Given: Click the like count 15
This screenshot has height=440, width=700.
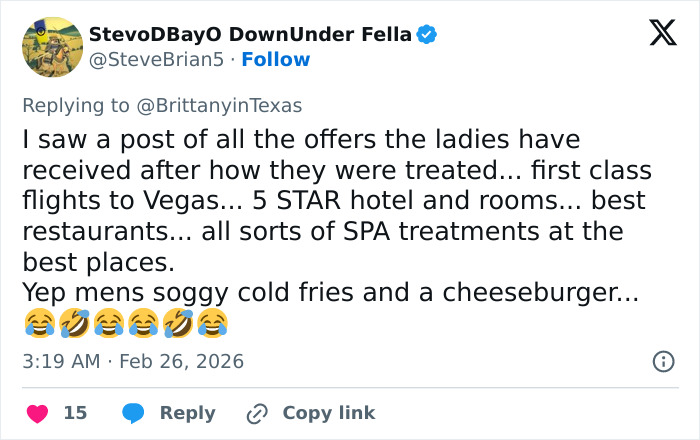Looking at the screenshot, I should pos(75,413).
